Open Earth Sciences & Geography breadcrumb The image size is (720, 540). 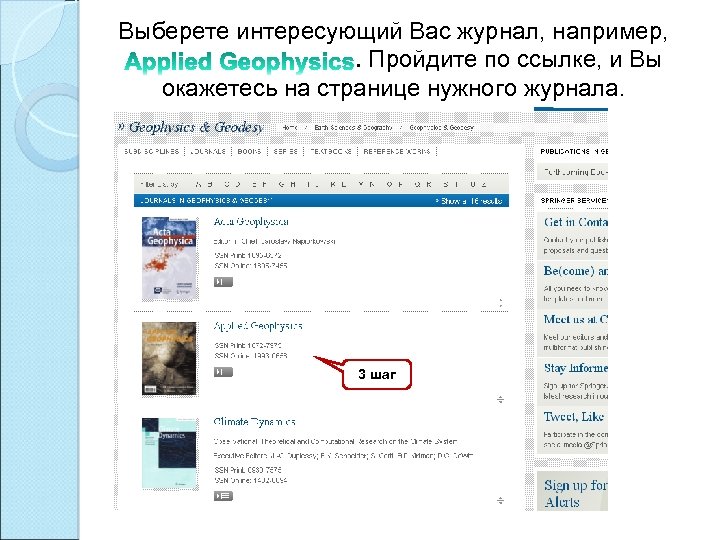(353, 127)
